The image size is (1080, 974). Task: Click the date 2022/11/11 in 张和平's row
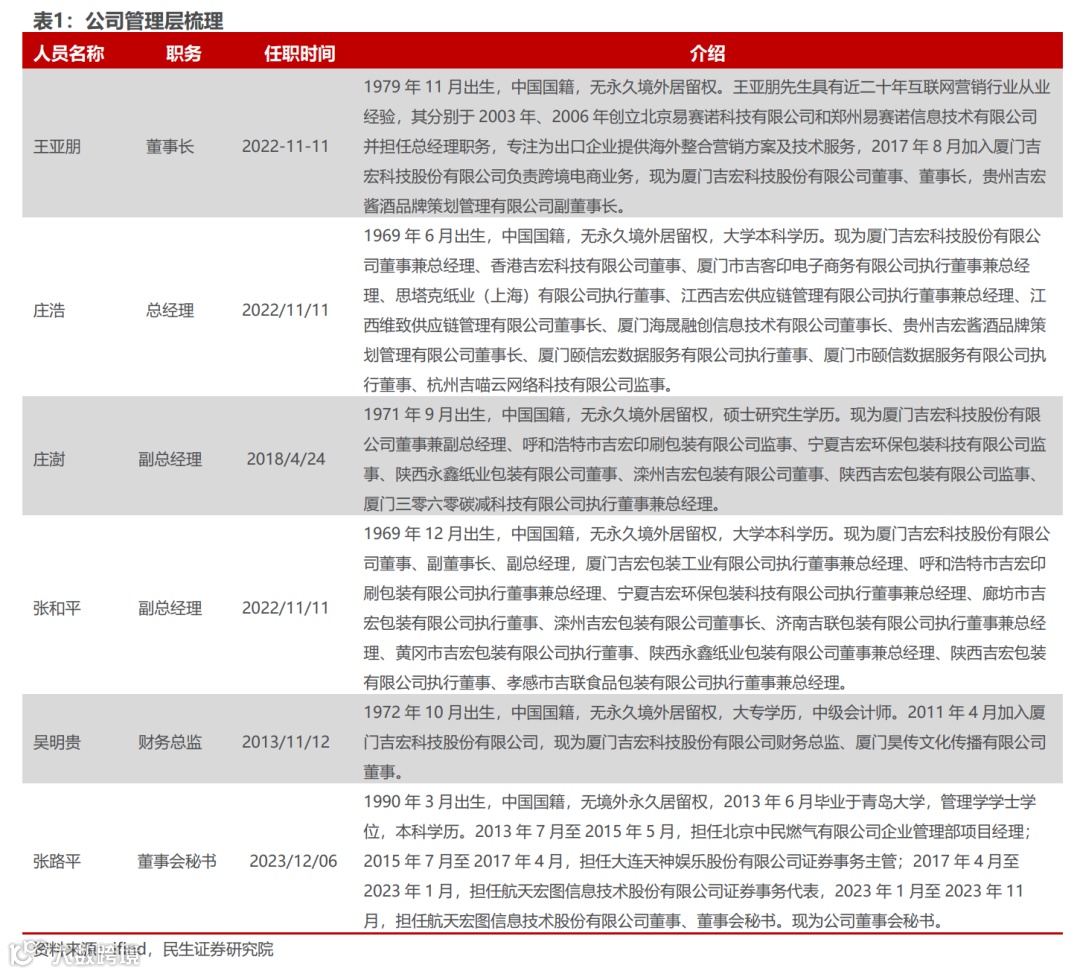click(285, 608)
